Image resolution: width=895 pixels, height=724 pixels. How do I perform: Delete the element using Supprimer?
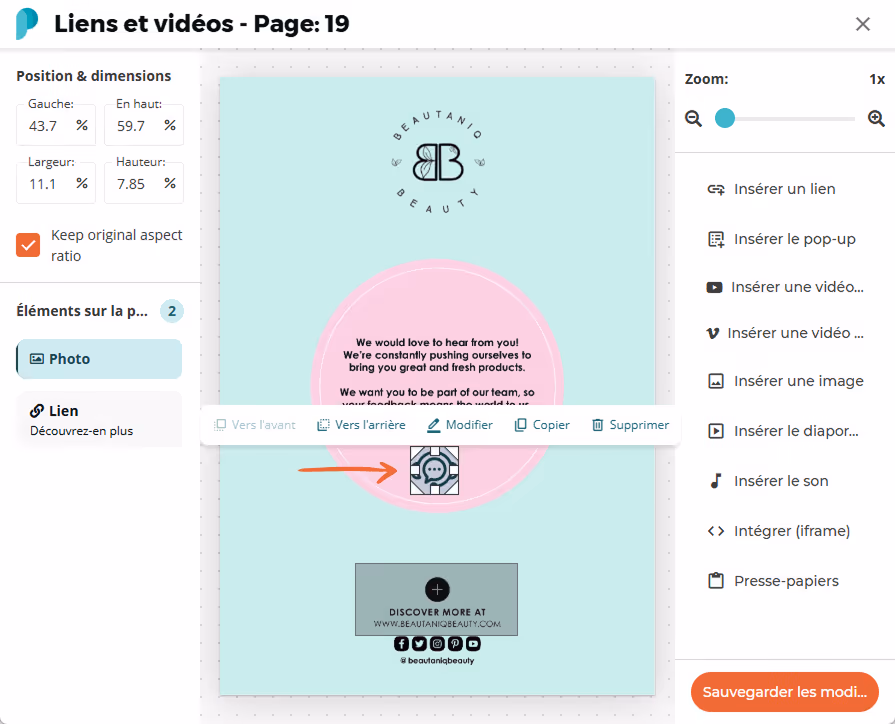click(631, 425)
